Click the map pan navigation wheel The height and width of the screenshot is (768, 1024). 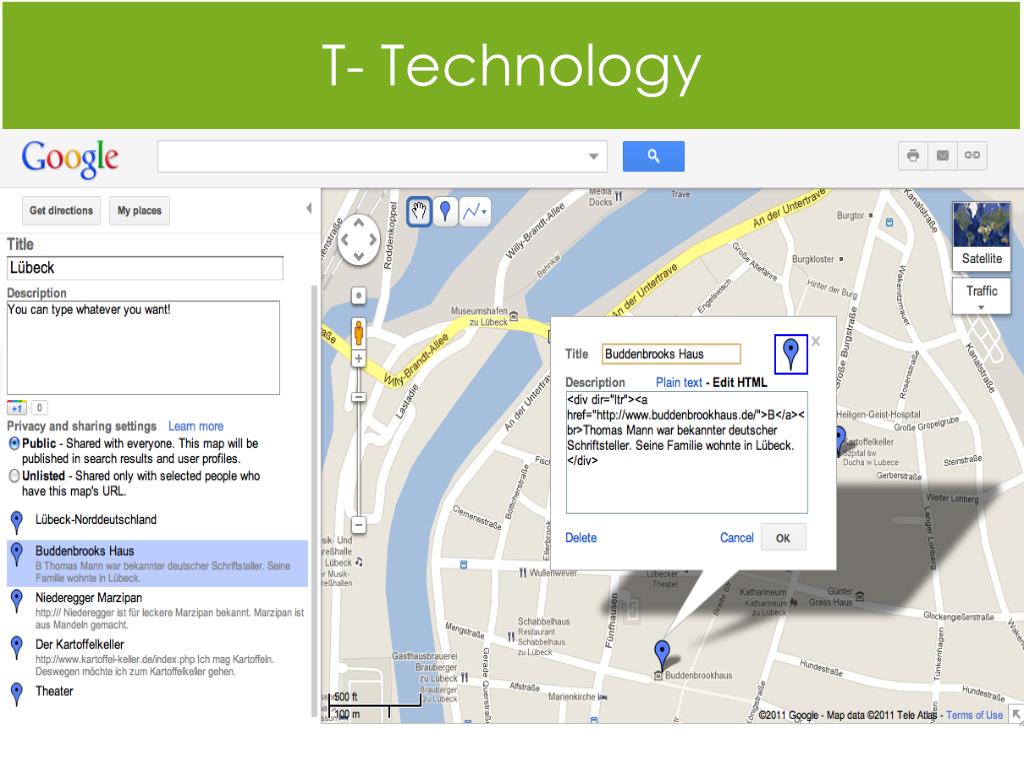tap(359, 240)
